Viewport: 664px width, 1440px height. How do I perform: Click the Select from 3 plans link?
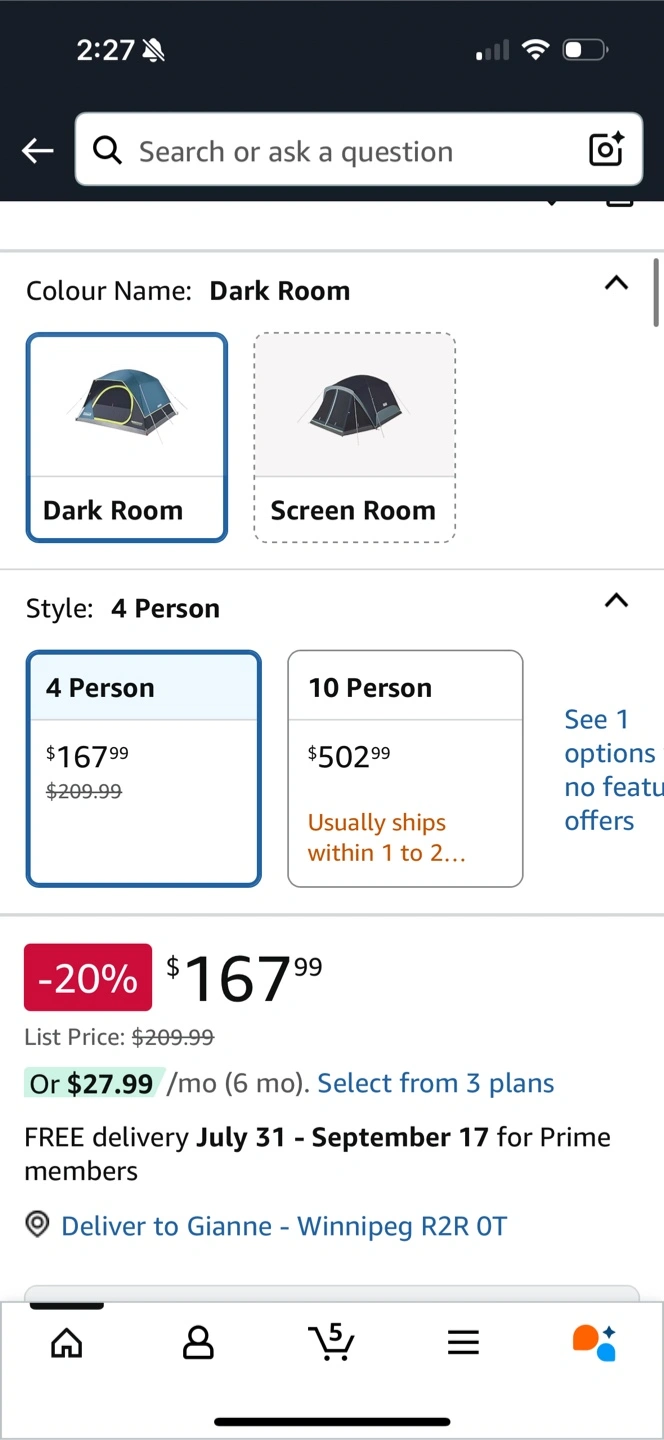point(435,1083)
